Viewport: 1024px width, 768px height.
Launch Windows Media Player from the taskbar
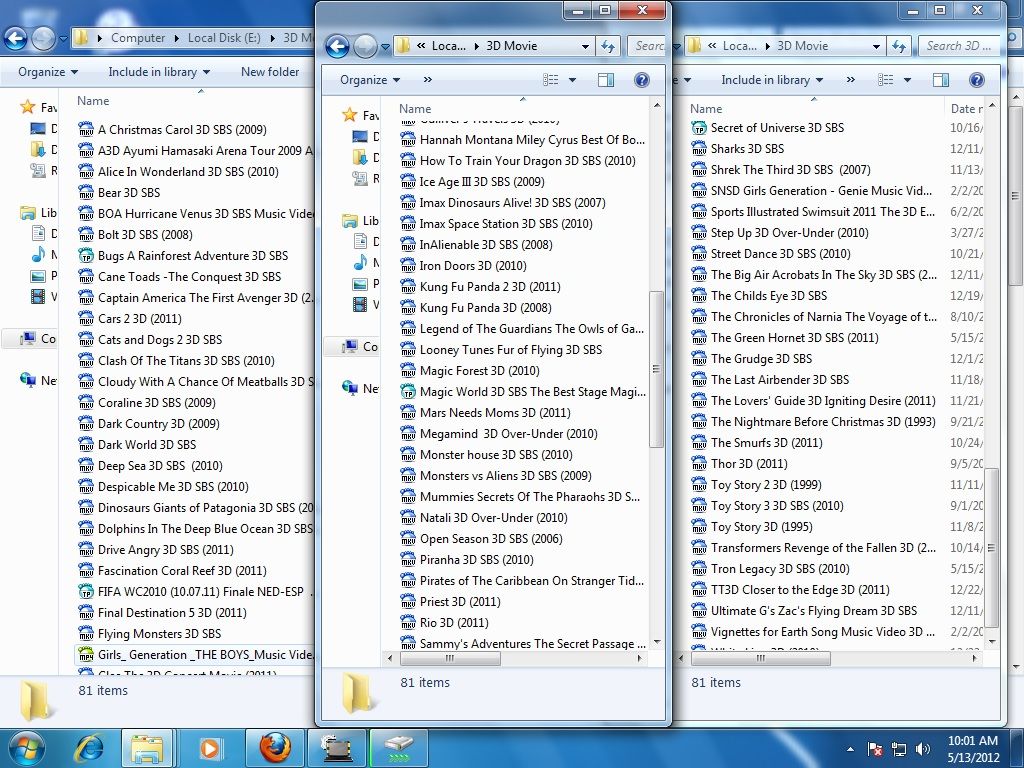[x=210, y=748]
